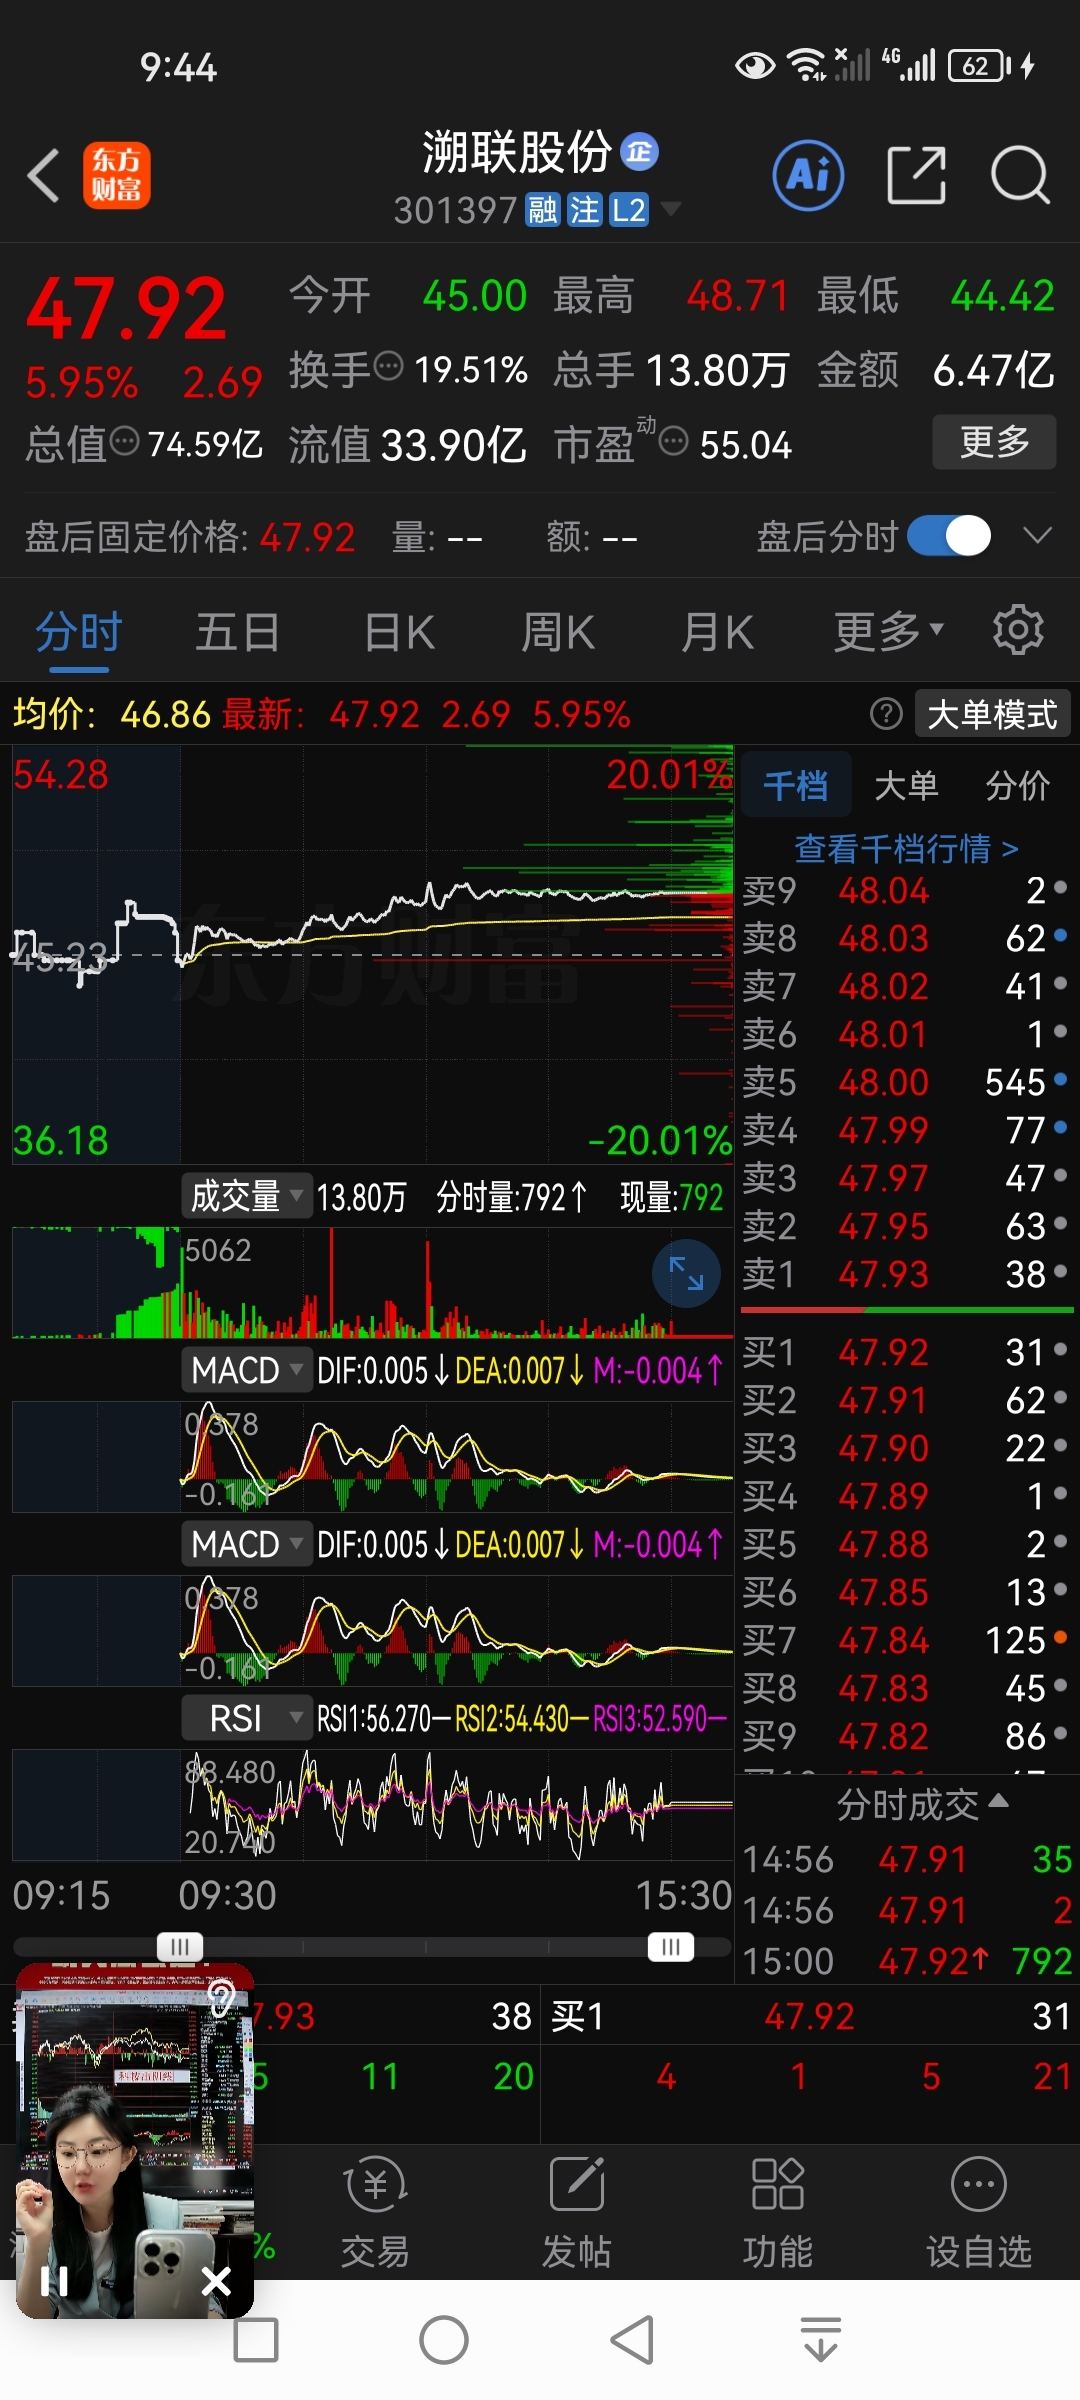The image size is (1080, 2400).
Task: Select the 千档 order book tab
Action: click(796, 785)
